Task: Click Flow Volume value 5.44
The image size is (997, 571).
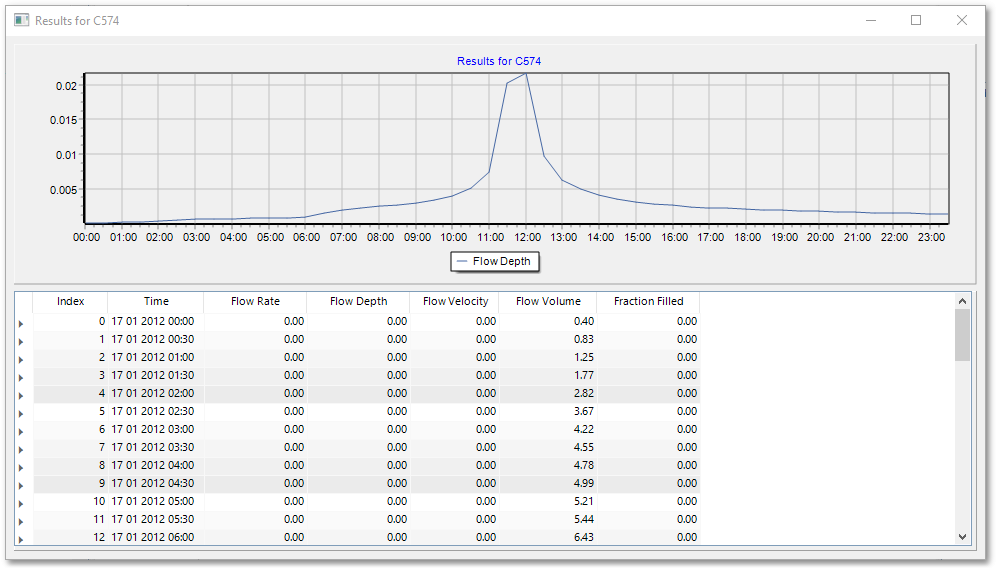Action: coord(584,519)
